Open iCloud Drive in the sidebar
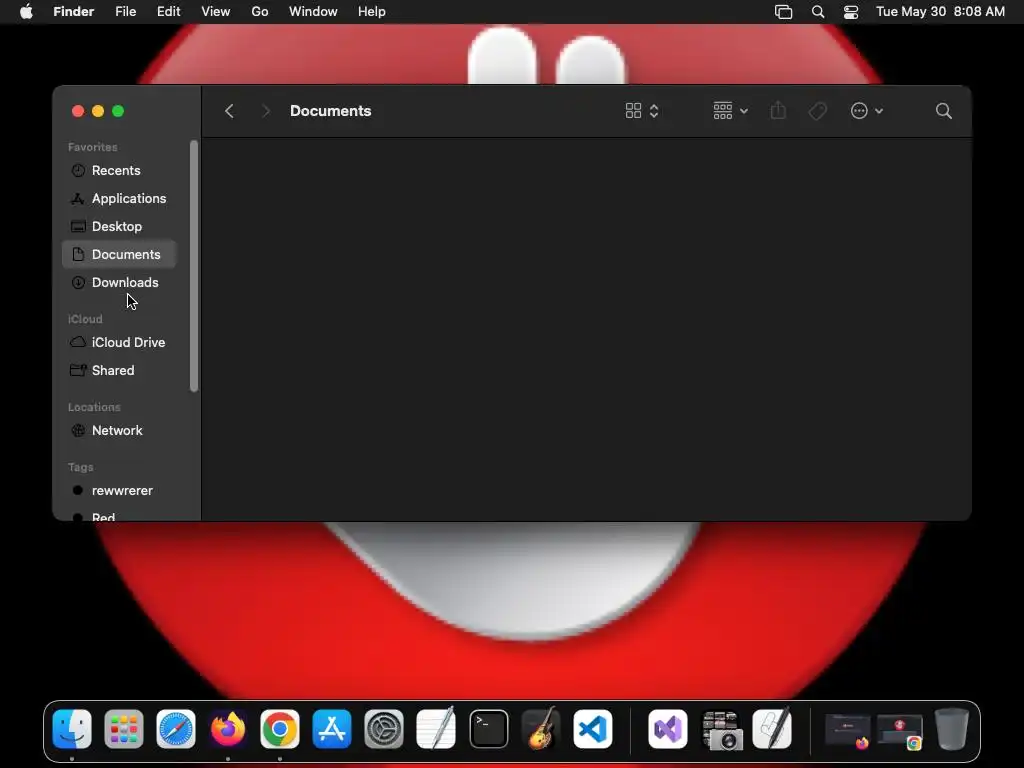 [119, 342]
